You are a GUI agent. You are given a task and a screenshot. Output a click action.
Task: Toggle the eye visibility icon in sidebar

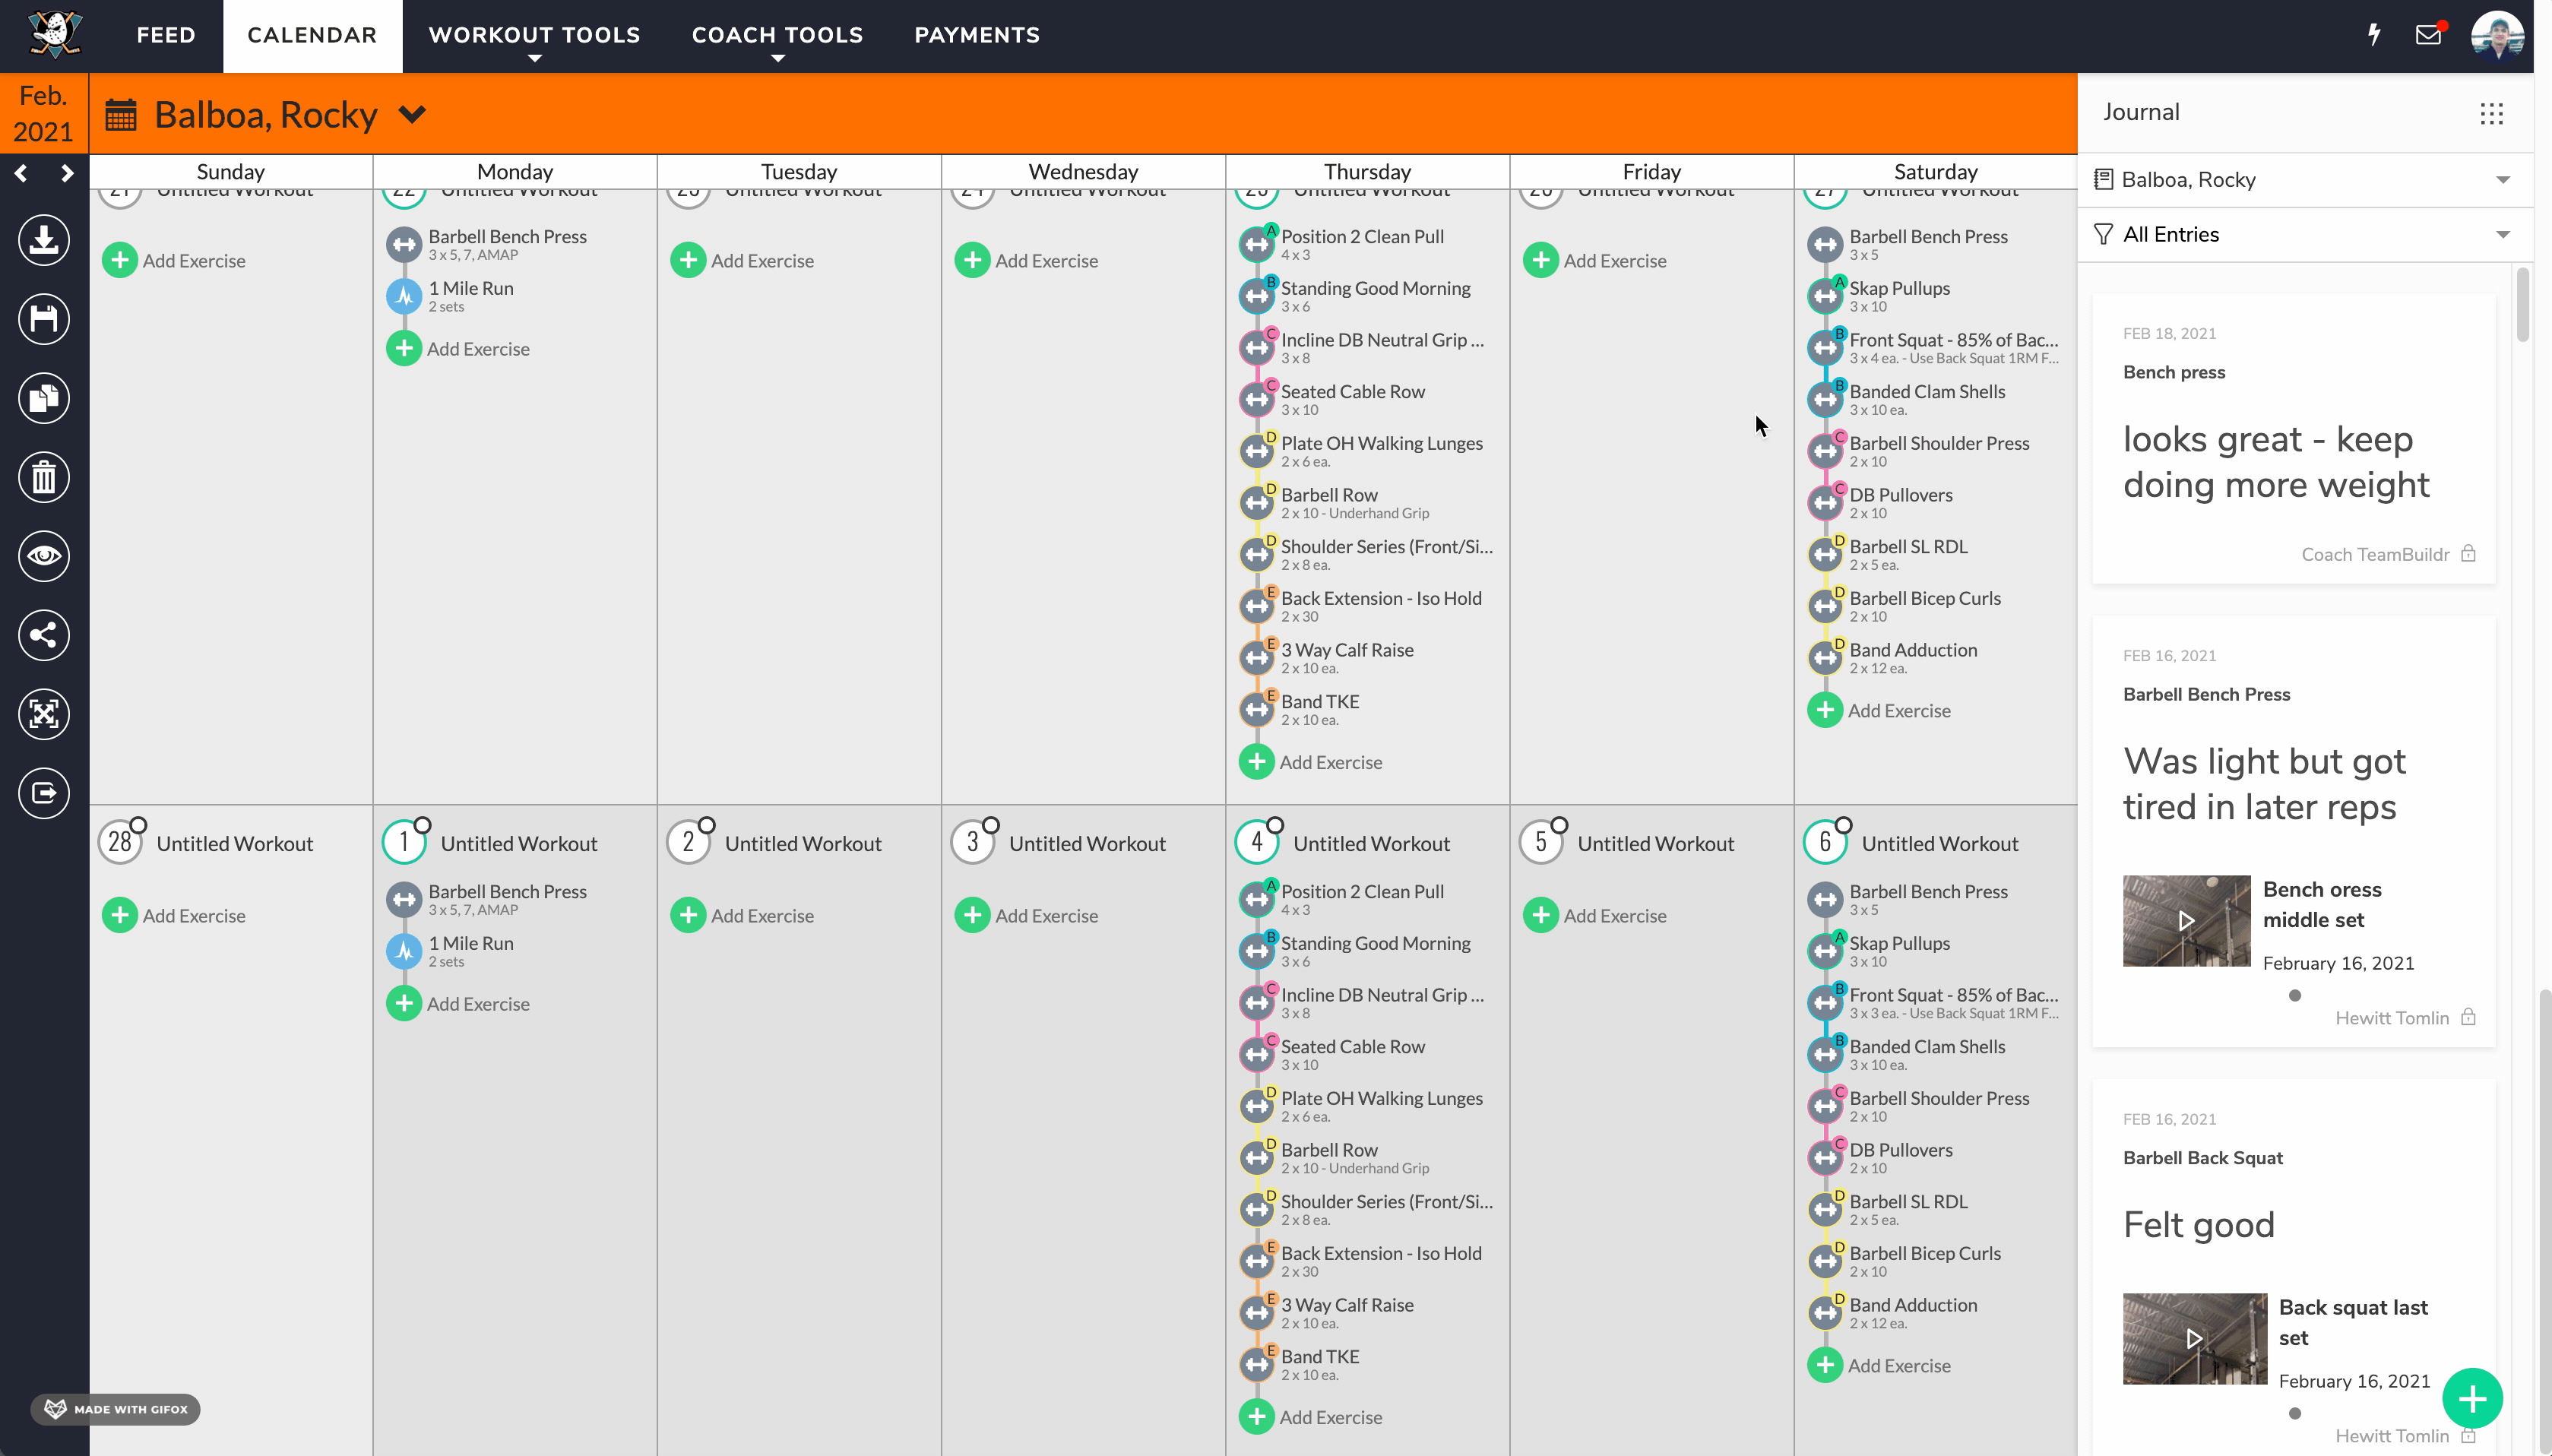click(x=44, y=556)
